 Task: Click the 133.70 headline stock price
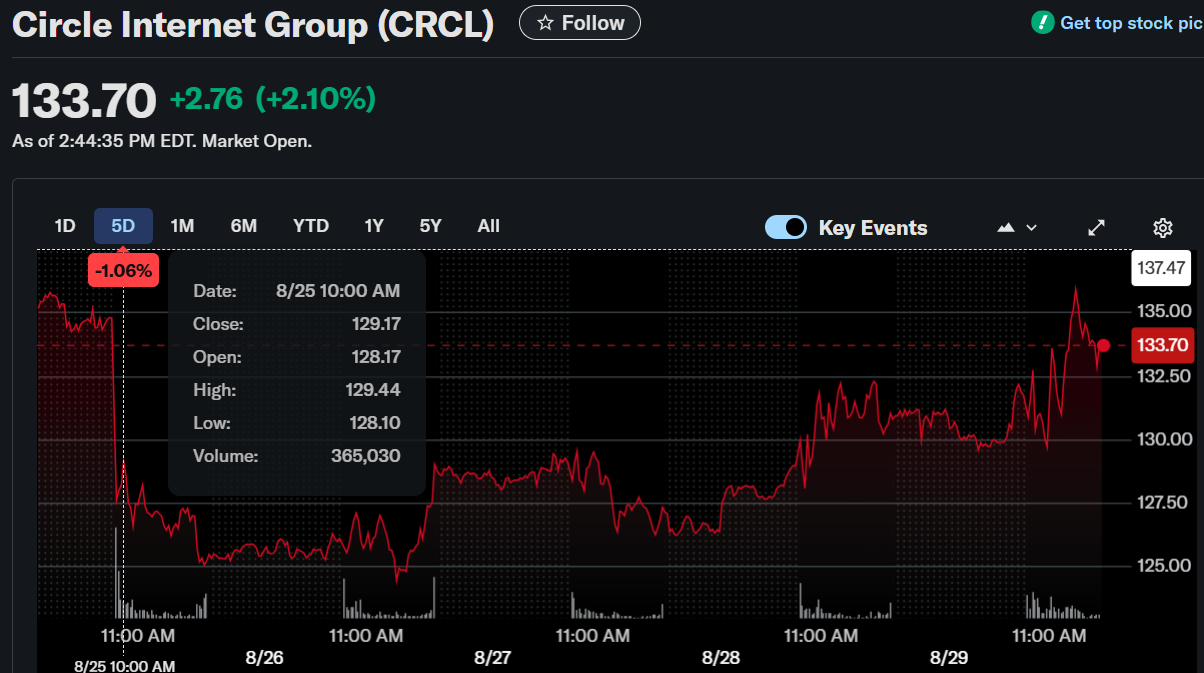(x=84, y=100)
